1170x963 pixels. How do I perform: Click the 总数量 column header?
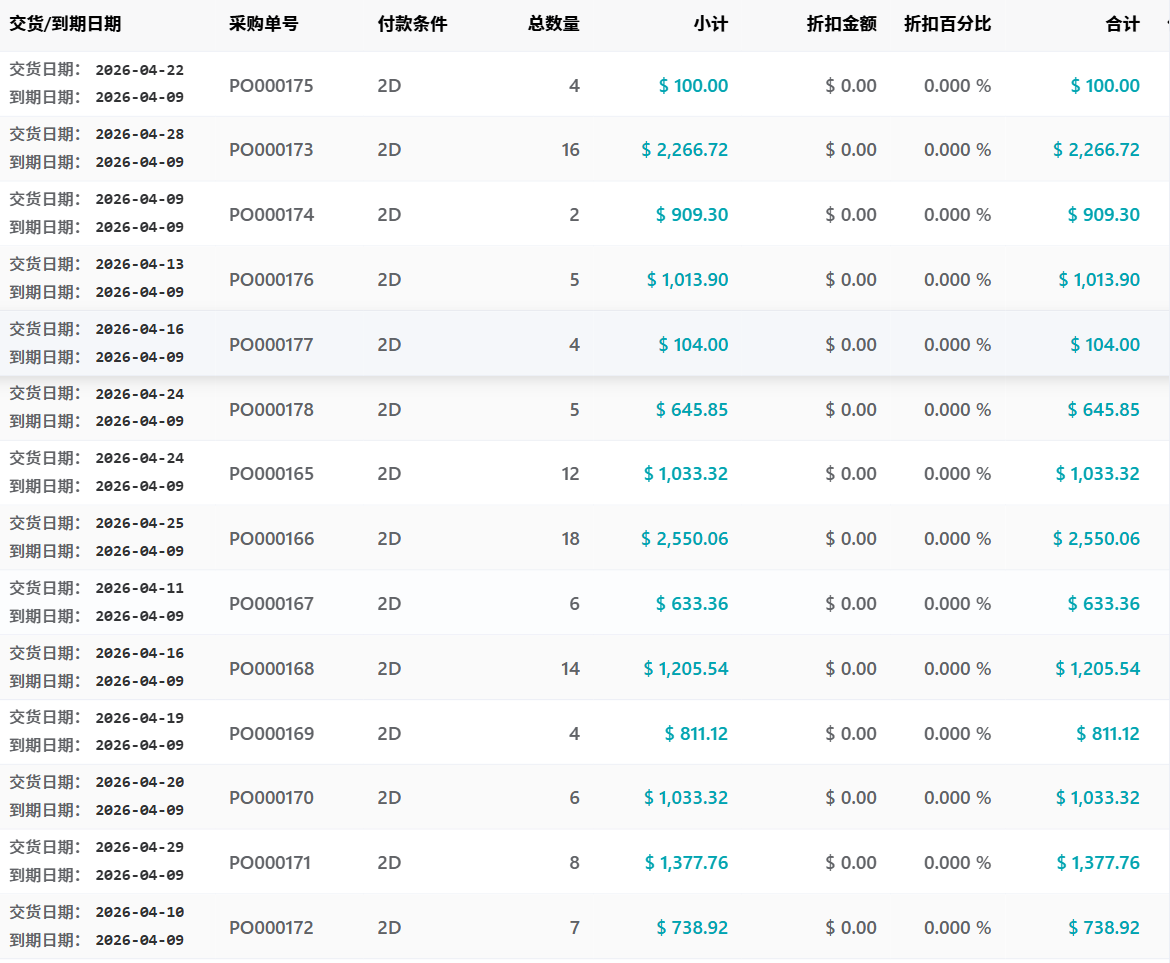pyautogui.click(x=553, y=24)
